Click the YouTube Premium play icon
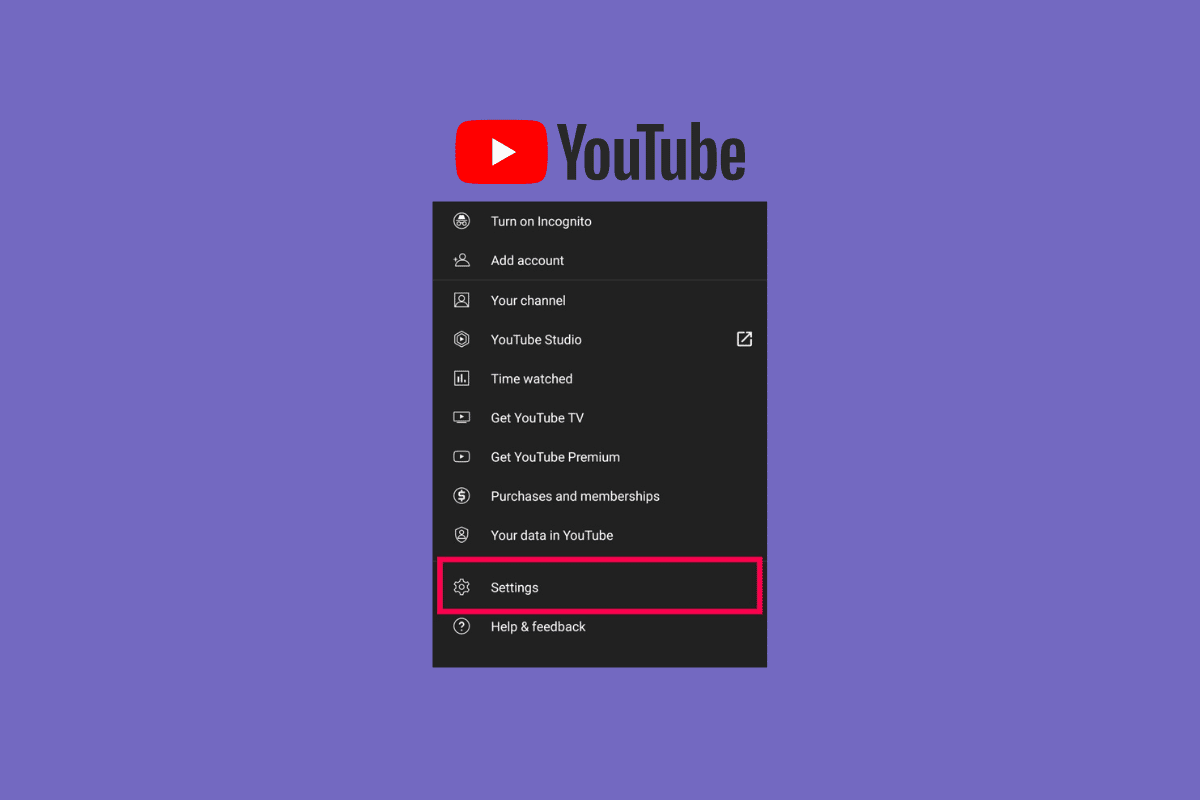 [461, 456]
